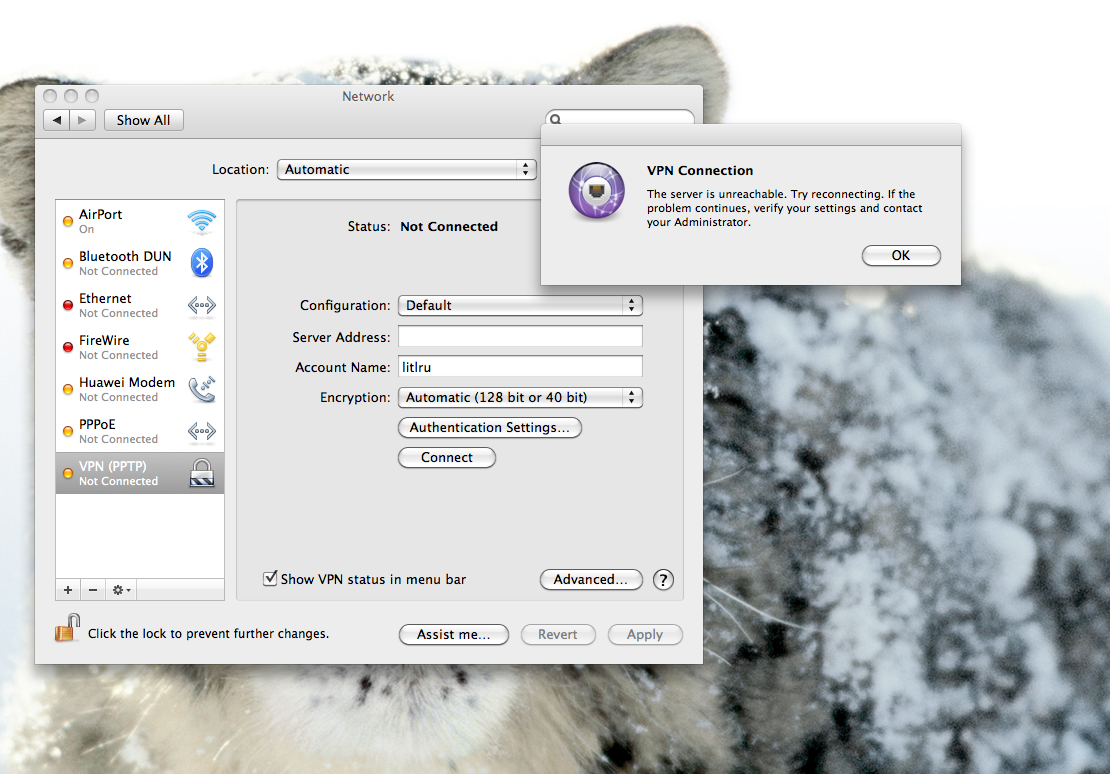Go forward with the right arrow
The width and height of the screenshot is (1110, 774).
(82, 120)
